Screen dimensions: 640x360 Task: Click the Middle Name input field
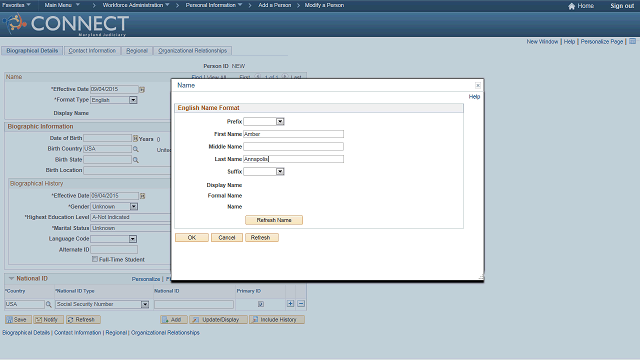click(293, 147)
